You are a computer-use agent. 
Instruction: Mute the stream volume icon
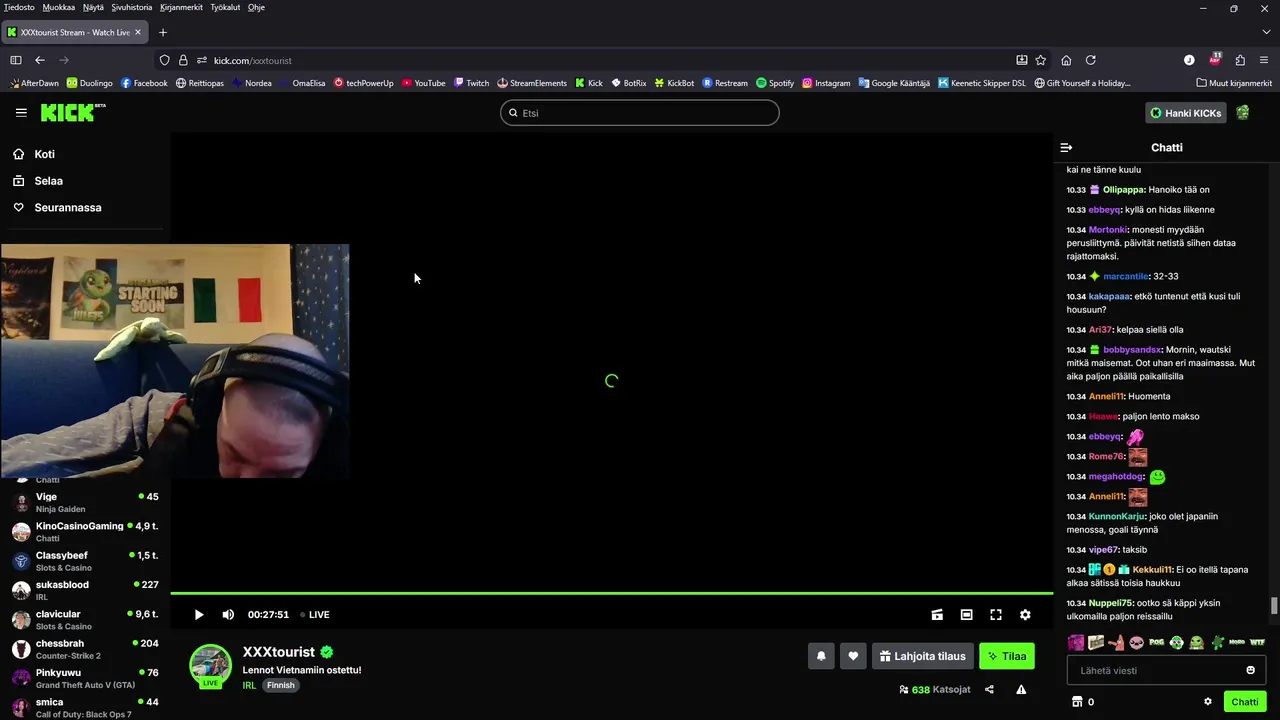(x=228, y=615)
